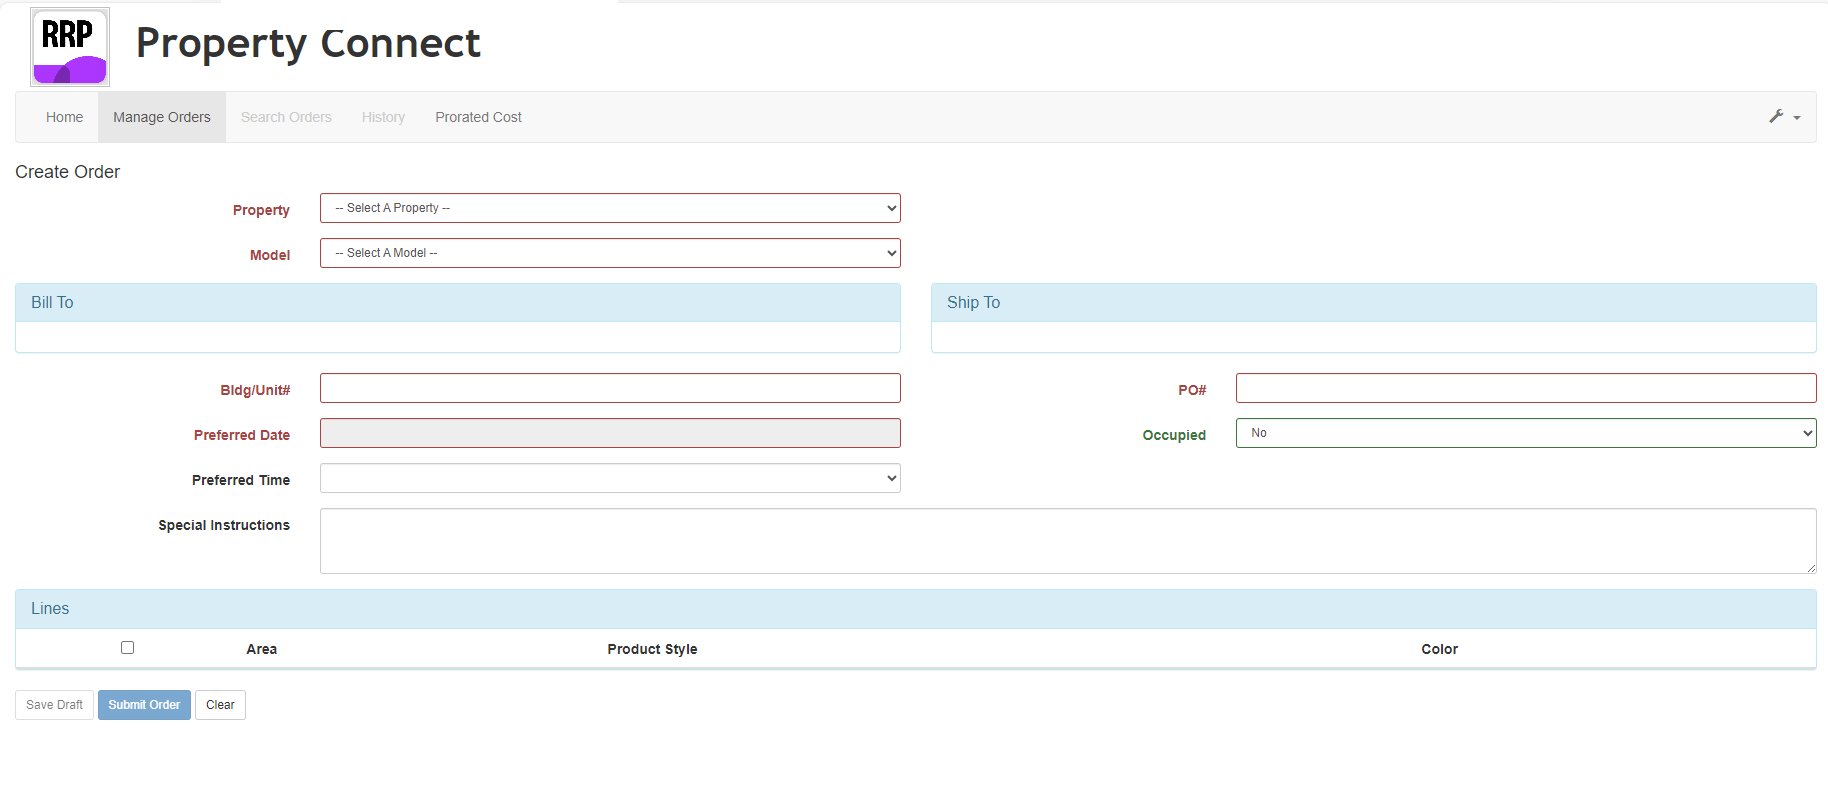Screen dimensions: 1828x809
Task: Click the Ship To panel header
Action: 1374,303
